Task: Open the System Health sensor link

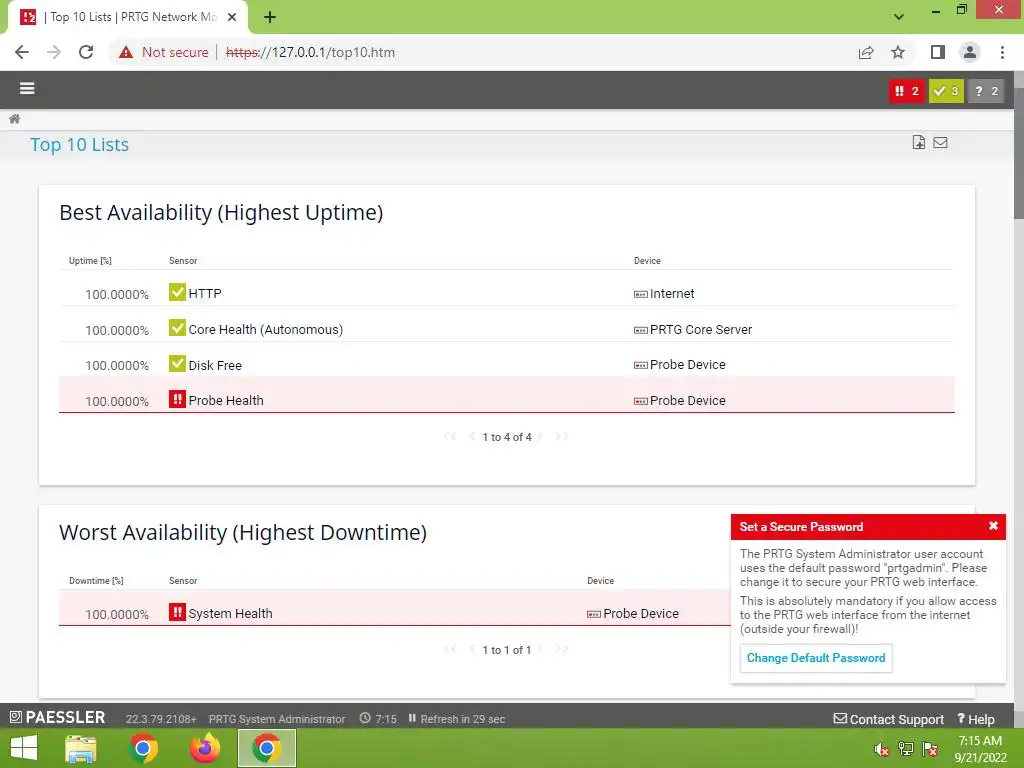Action: [x=231, y=614]
